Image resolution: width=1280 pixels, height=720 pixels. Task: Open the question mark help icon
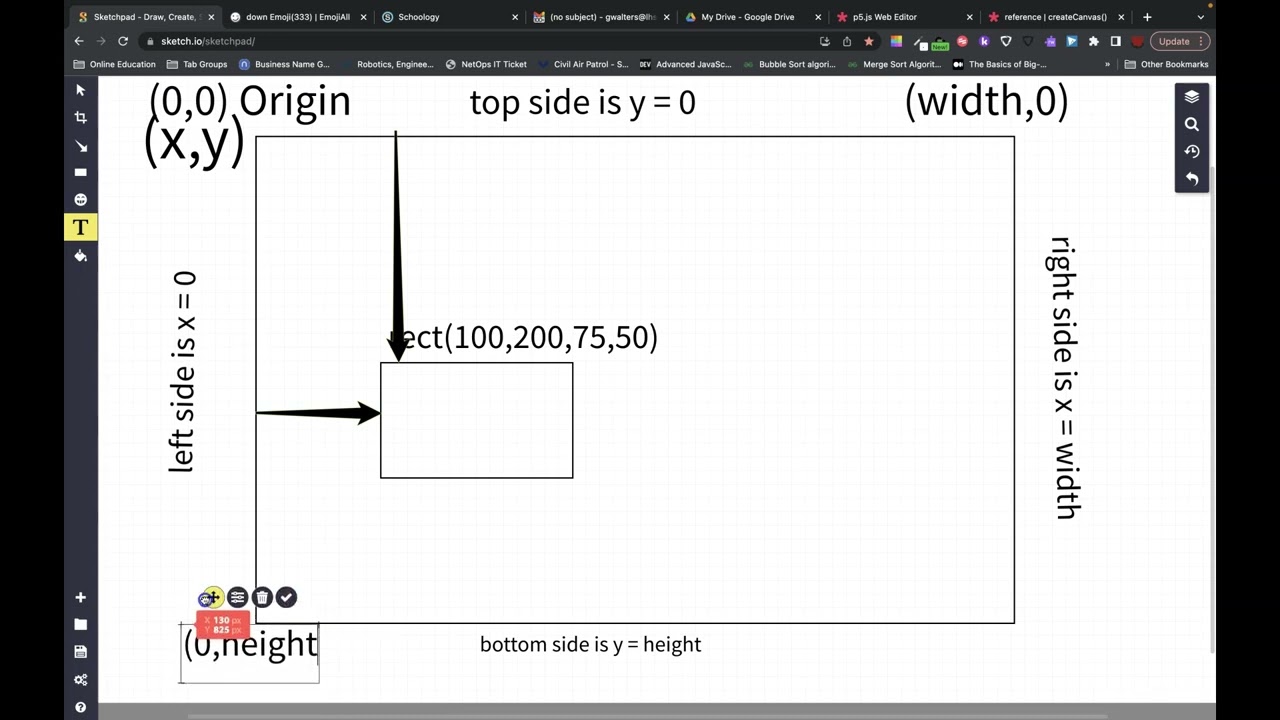pyautogui.click(x=81, y=707)
